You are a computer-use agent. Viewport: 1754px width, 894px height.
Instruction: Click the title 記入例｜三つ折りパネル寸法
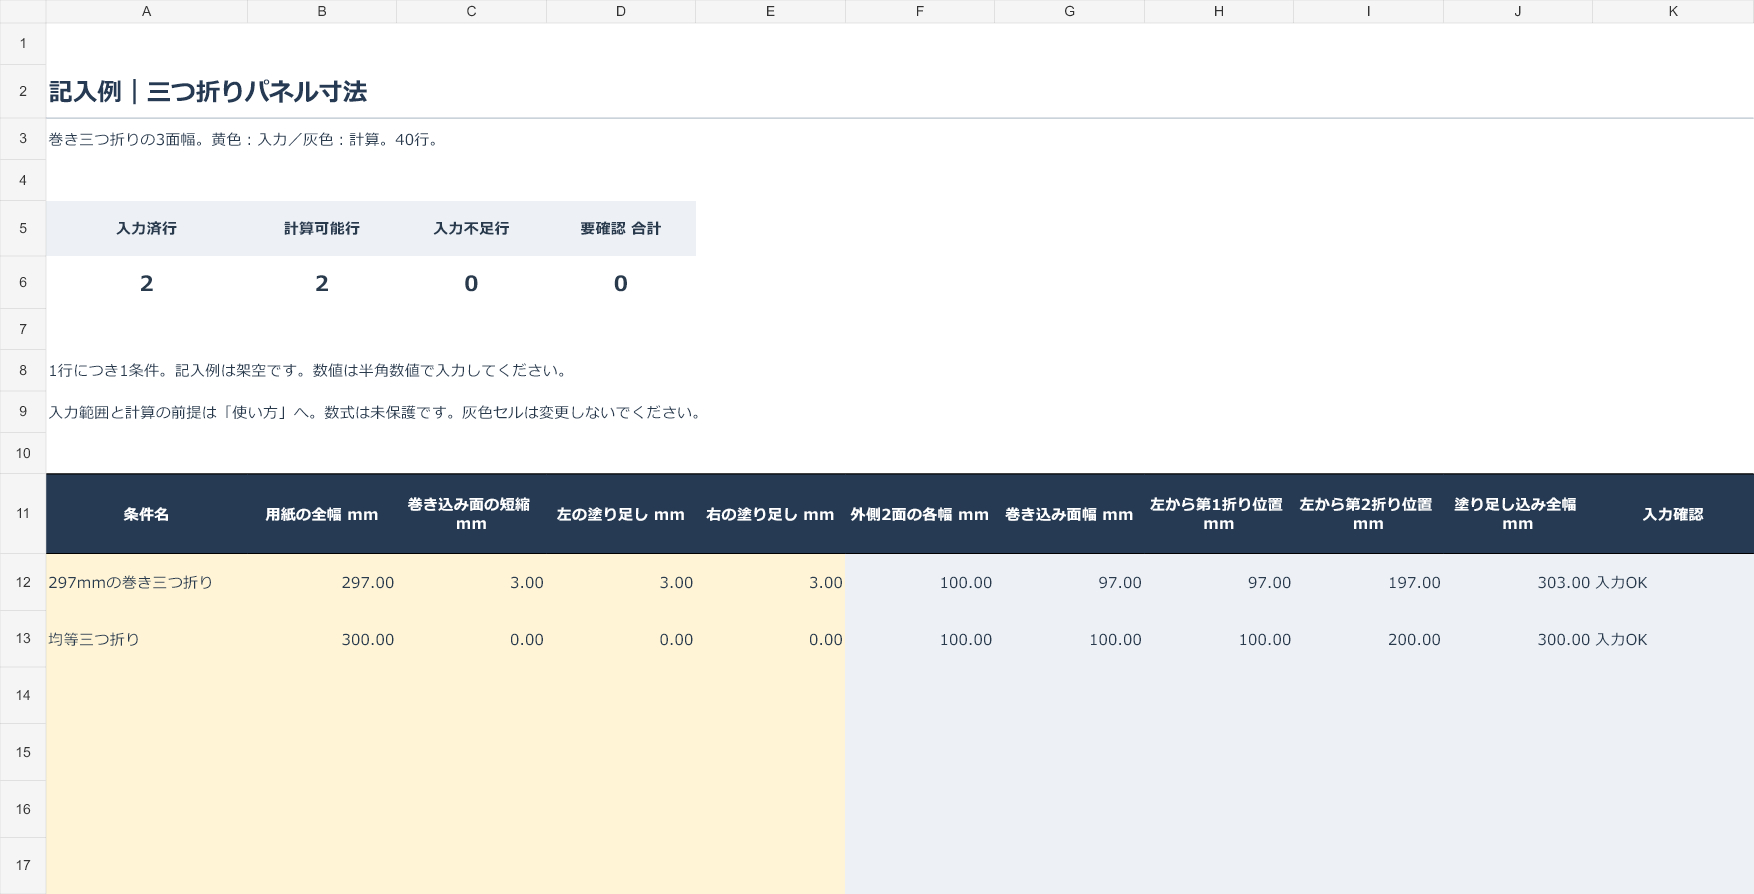point(208,92)
